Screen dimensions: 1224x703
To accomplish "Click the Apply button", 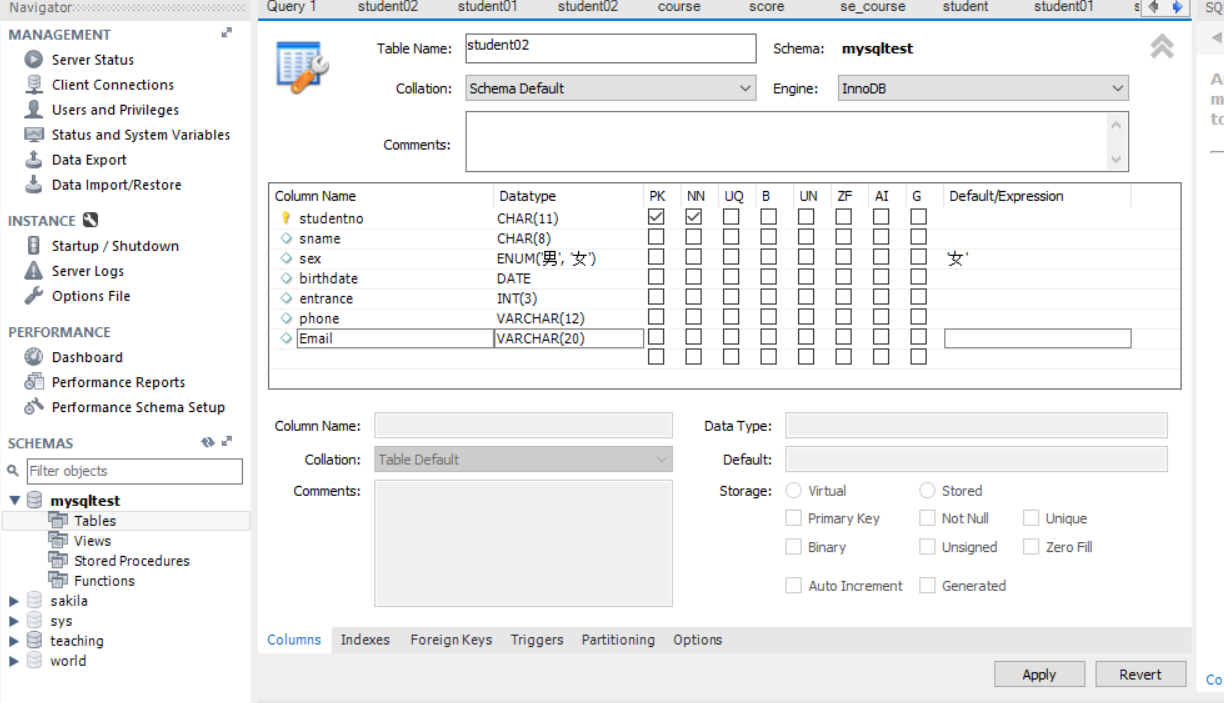I will [1039, 674].
